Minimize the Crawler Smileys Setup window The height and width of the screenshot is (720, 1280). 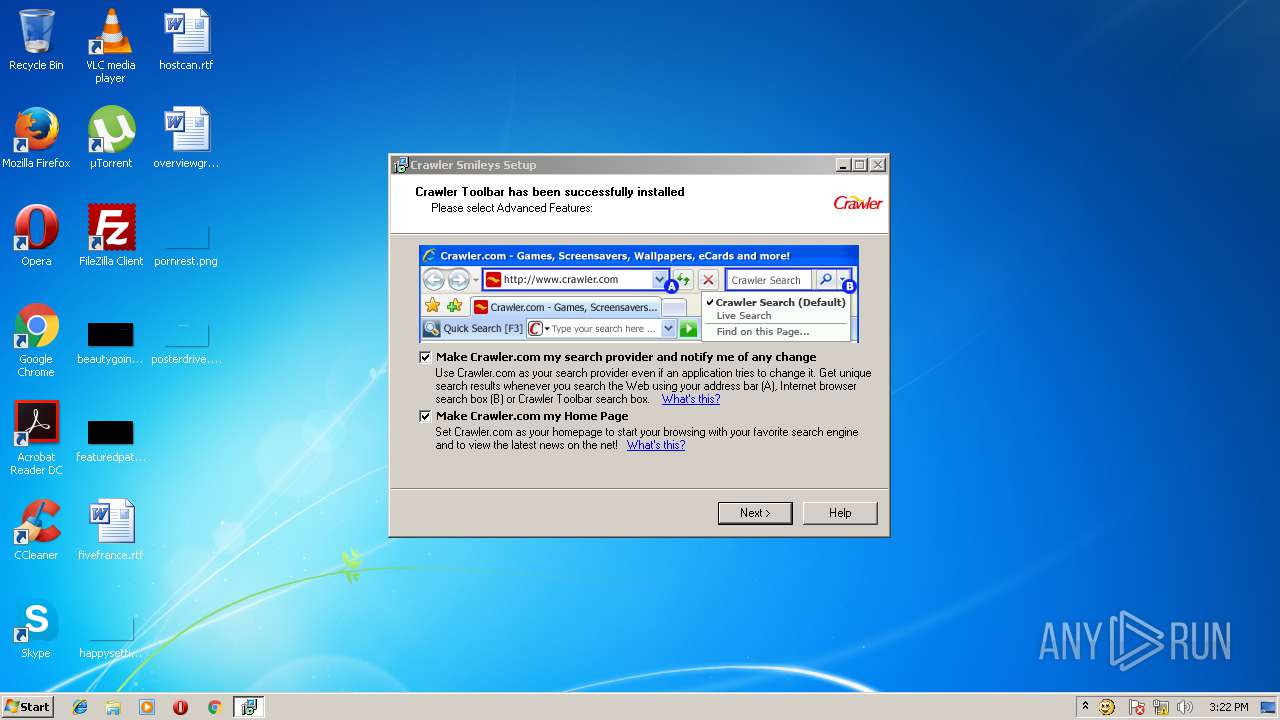843,165
